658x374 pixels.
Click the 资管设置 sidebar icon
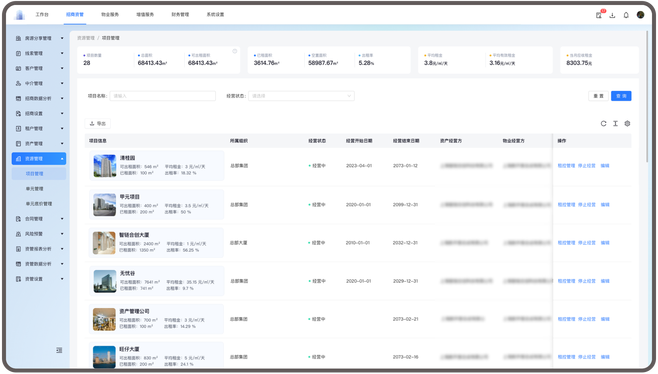pyautogui.click(x=18, y=279)
